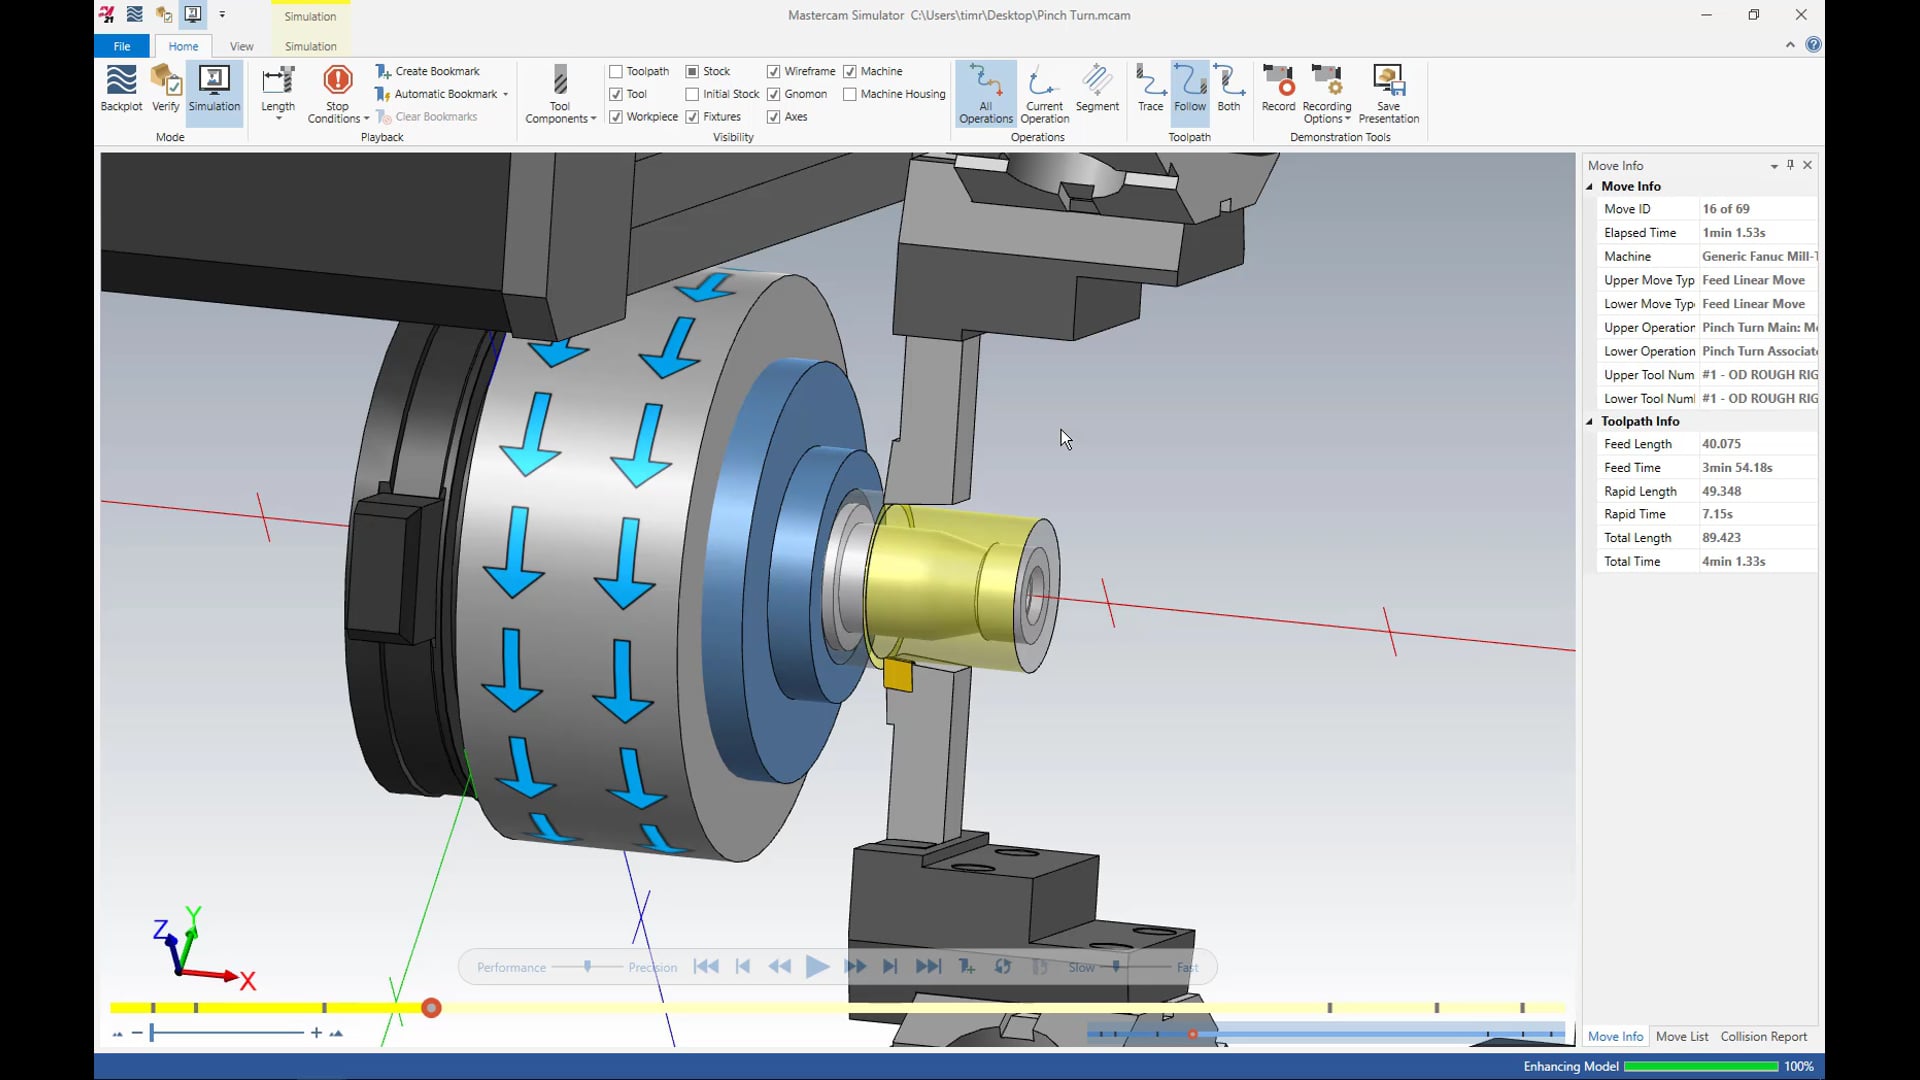Jump to simulation end
This screenshot has height=1080, width=1920.
tap(928, 967)
